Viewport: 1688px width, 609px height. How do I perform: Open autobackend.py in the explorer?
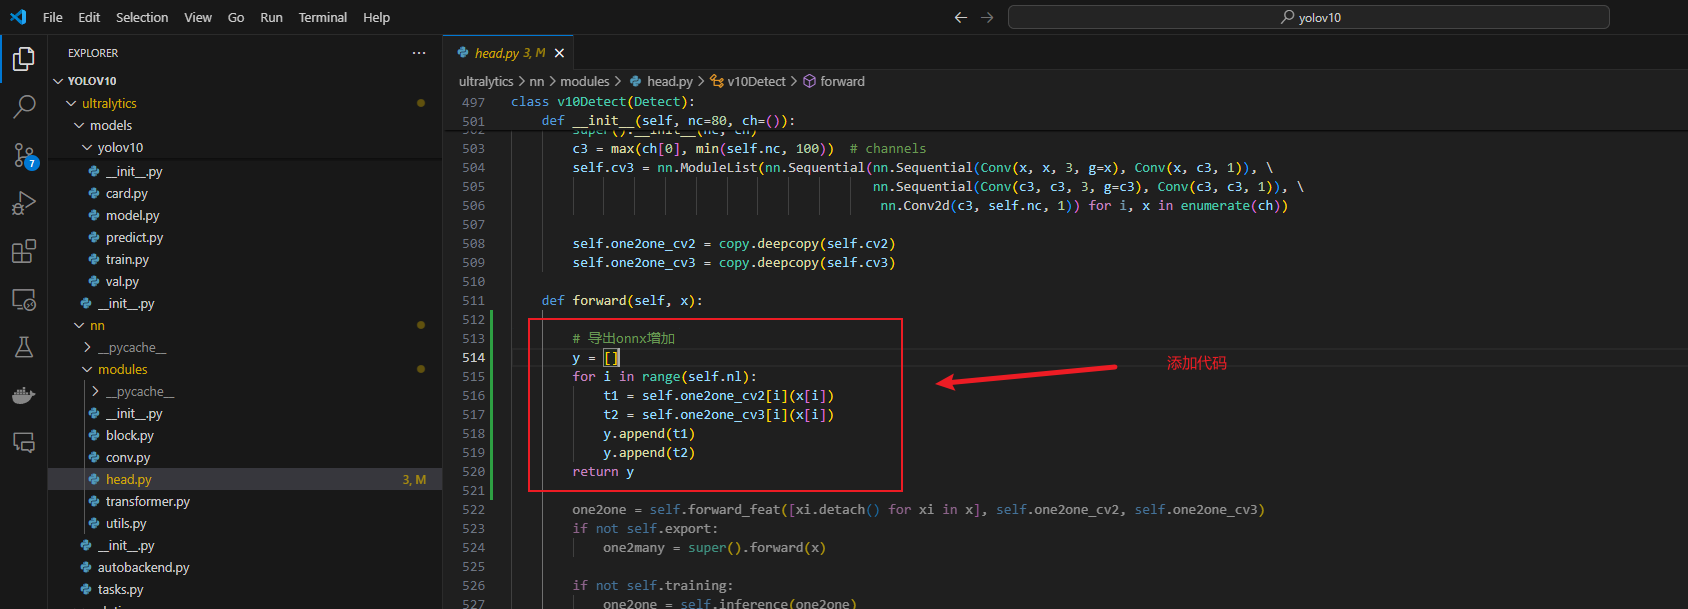tap(245, 567)
